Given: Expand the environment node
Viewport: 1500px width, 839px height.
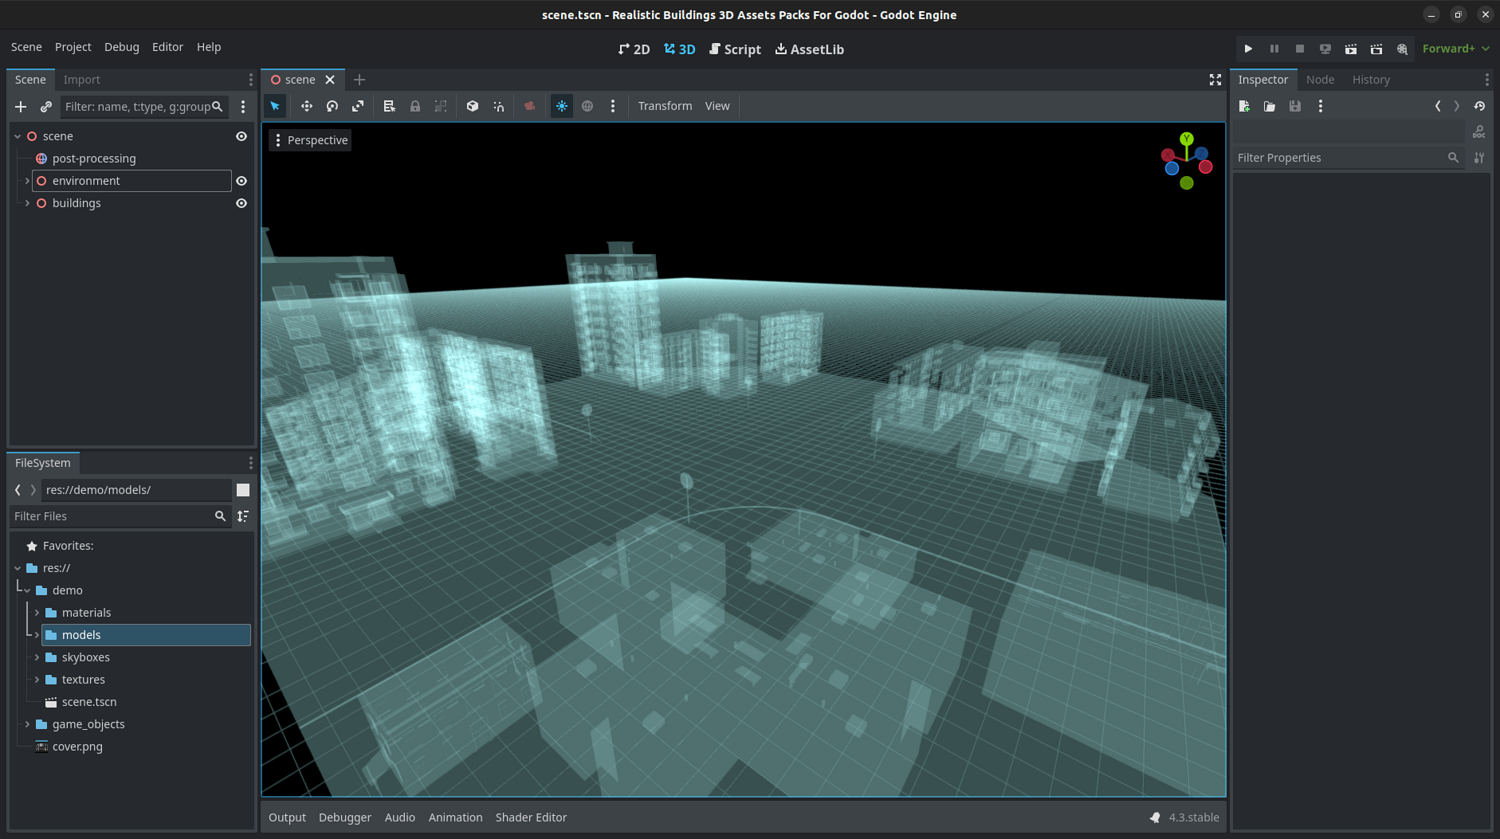Looking at the screenshot, I should coord(27,181).
